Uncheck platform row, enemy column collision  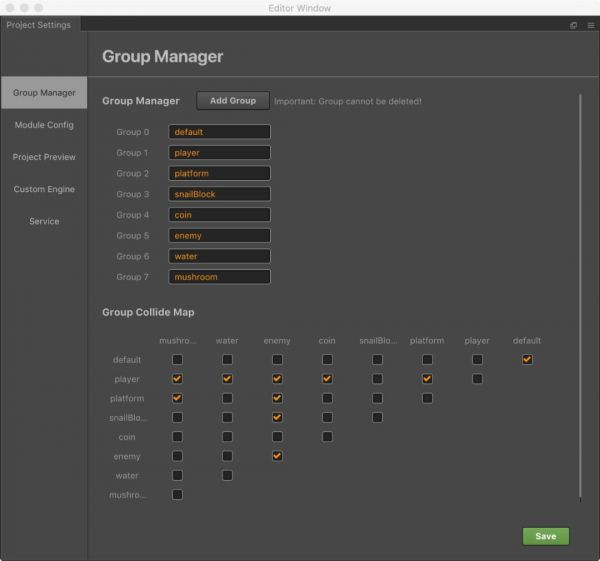point(277,398)
